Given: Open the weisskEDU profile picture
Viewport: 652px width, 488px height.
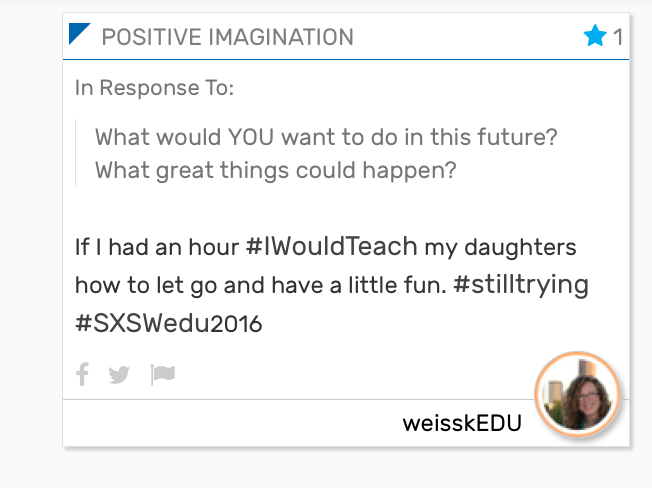Looking at the screenshot, I should point(578,394).
